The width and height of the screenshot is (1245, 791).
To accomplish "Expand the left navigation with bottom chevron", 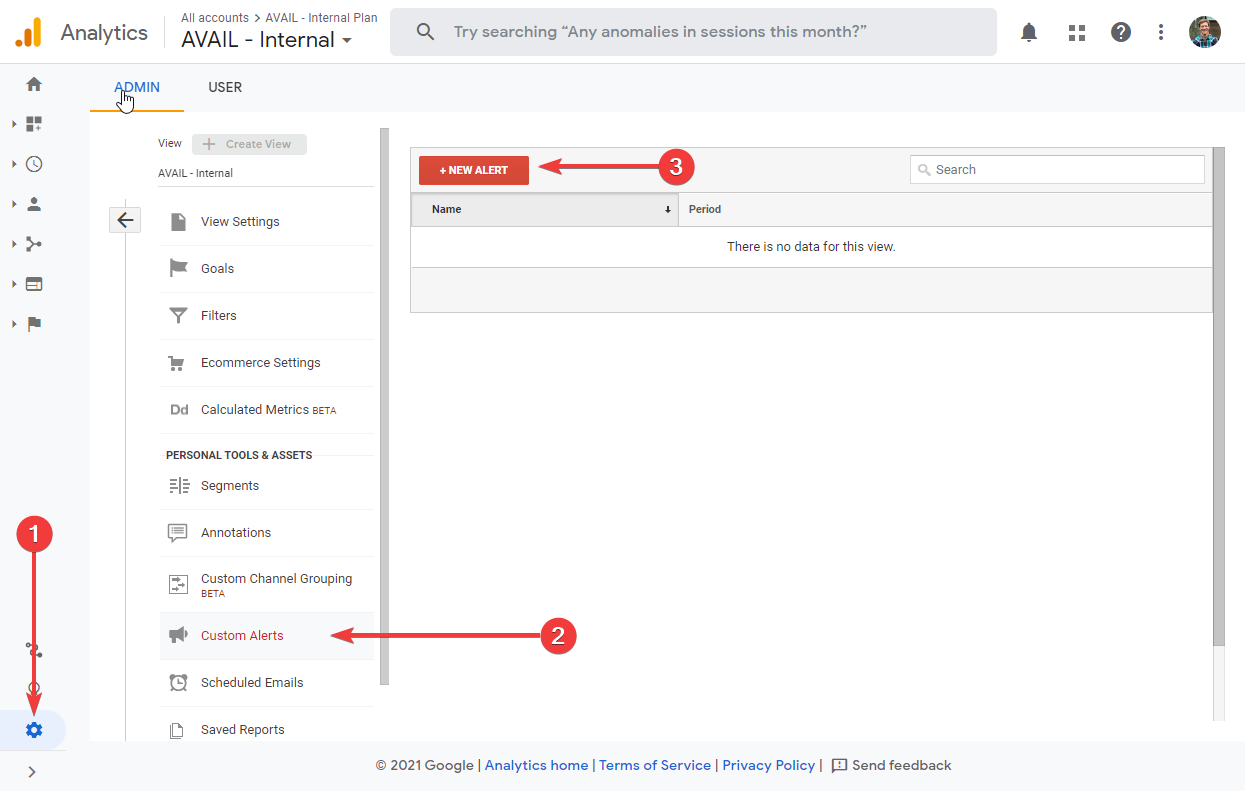I will (x=32, y=772).
